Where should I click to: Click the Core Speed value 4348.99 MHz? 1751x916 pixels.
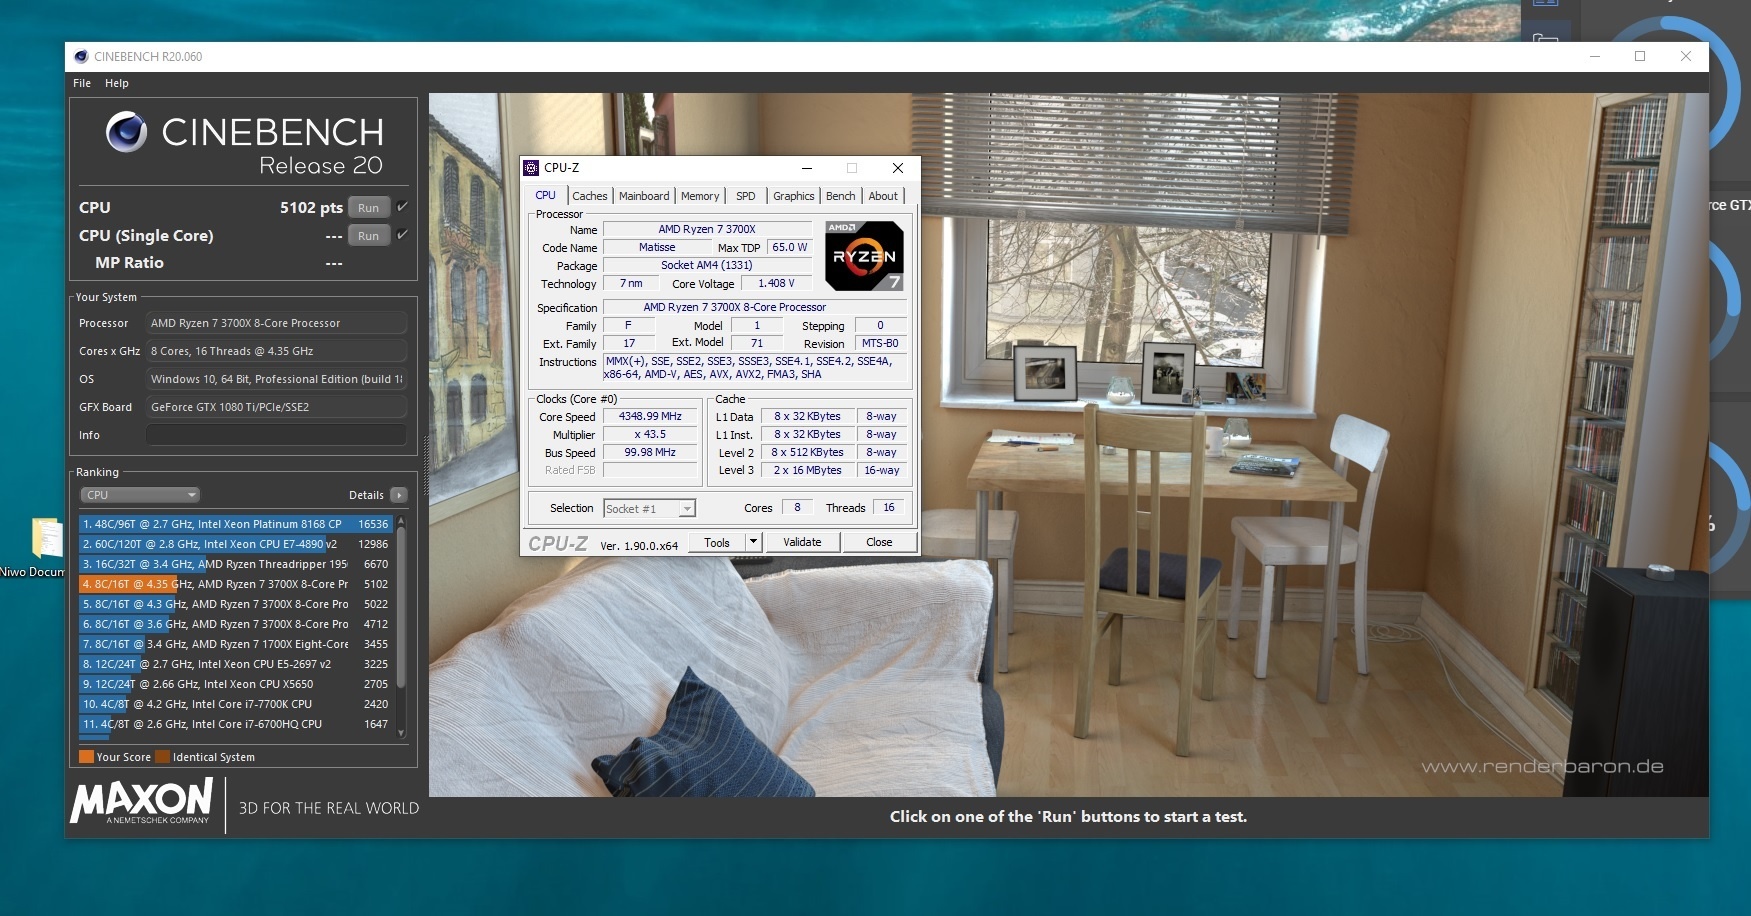[650, 416]
